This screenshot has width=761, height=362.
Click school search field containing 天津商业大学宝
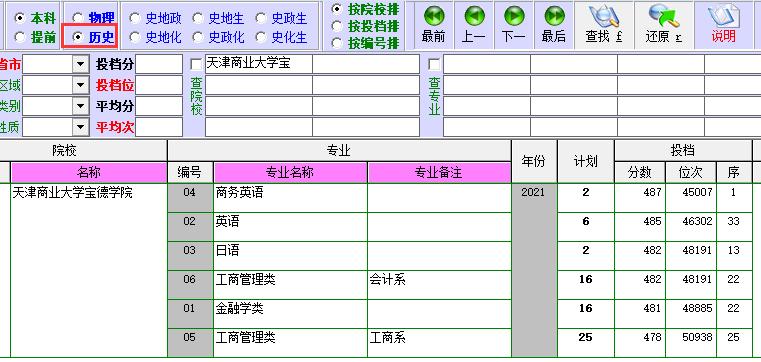pos(259,64)
